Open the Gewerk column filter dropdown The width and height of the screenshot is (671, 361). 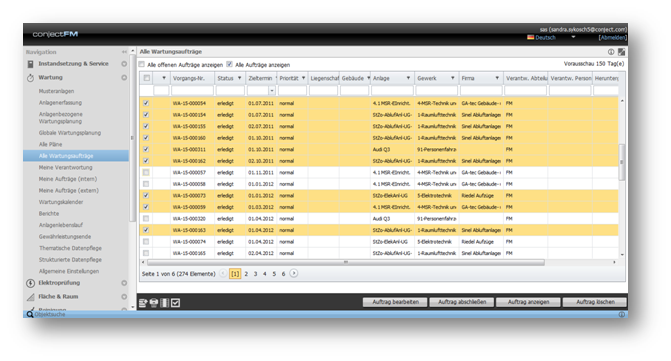point(452,78)
